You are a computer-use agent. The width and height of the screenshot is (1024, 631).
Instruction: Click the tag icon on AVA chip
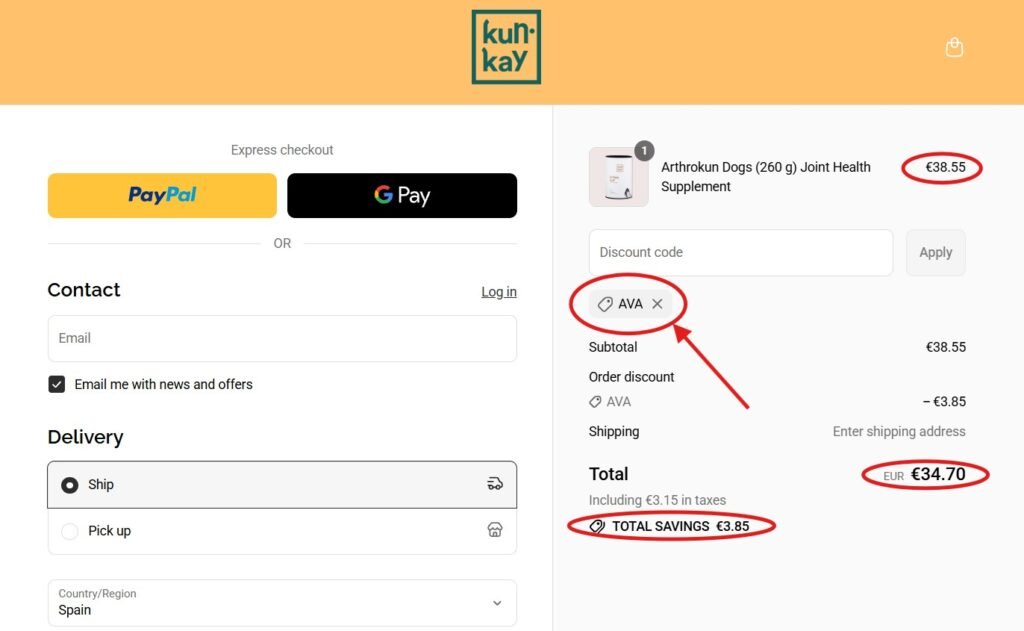(x=605, y=304)
